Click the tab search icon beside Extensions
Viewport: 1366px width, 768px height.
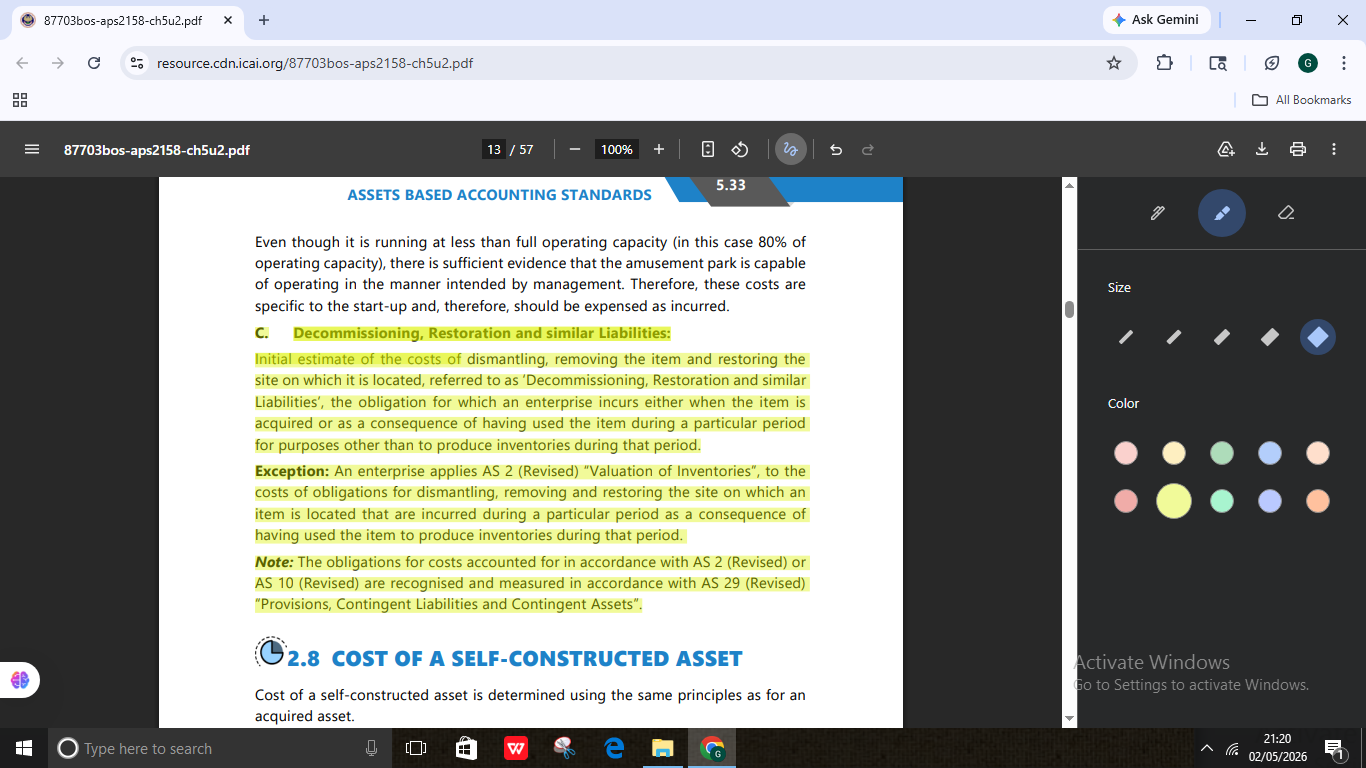[x=1218, y=63]
